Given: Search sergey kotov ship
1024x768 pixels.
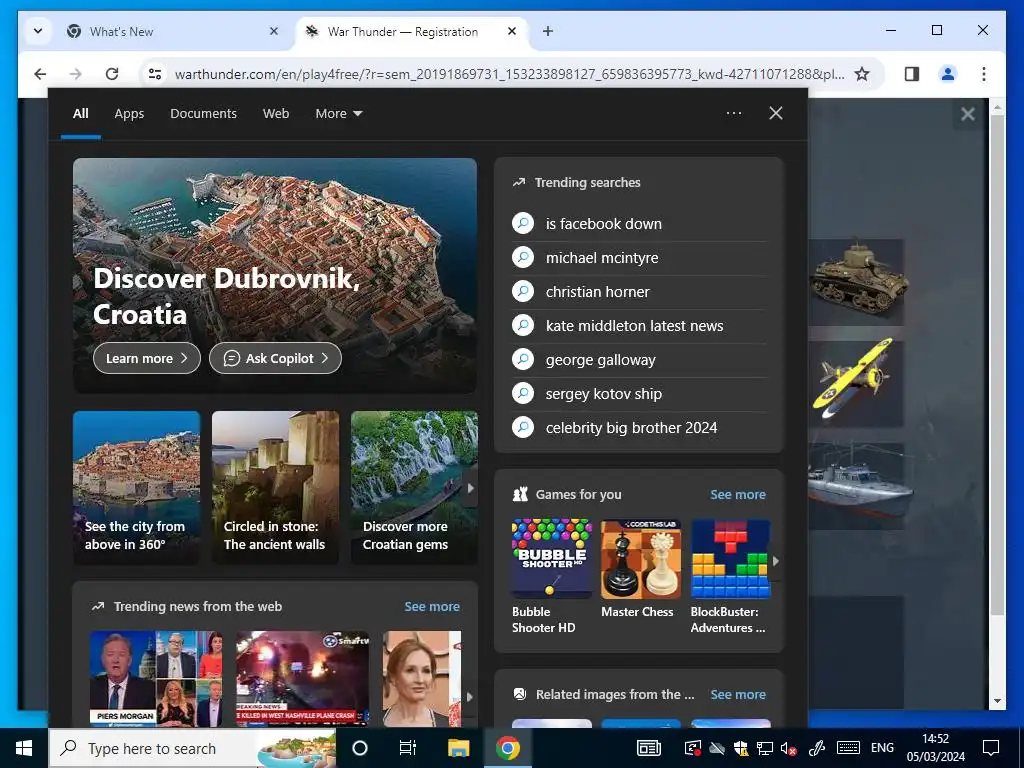Looking at the screenshot, I should point(640,394).
